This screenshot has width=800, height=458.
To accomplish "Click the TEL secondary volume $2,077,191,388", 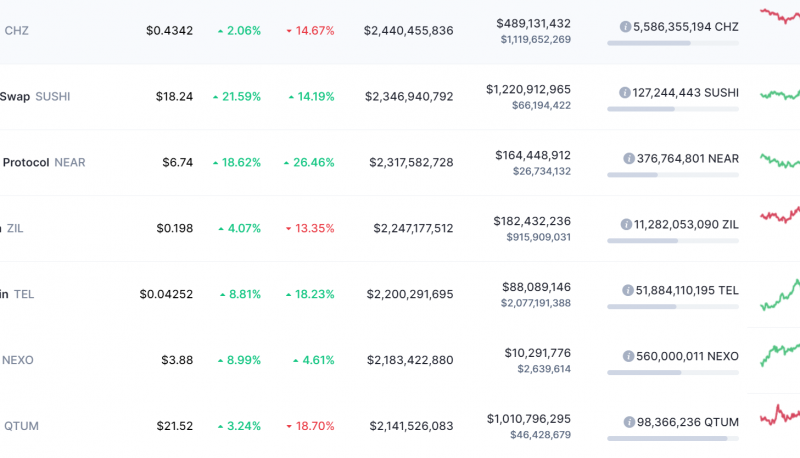I will (x=536, y=303).
